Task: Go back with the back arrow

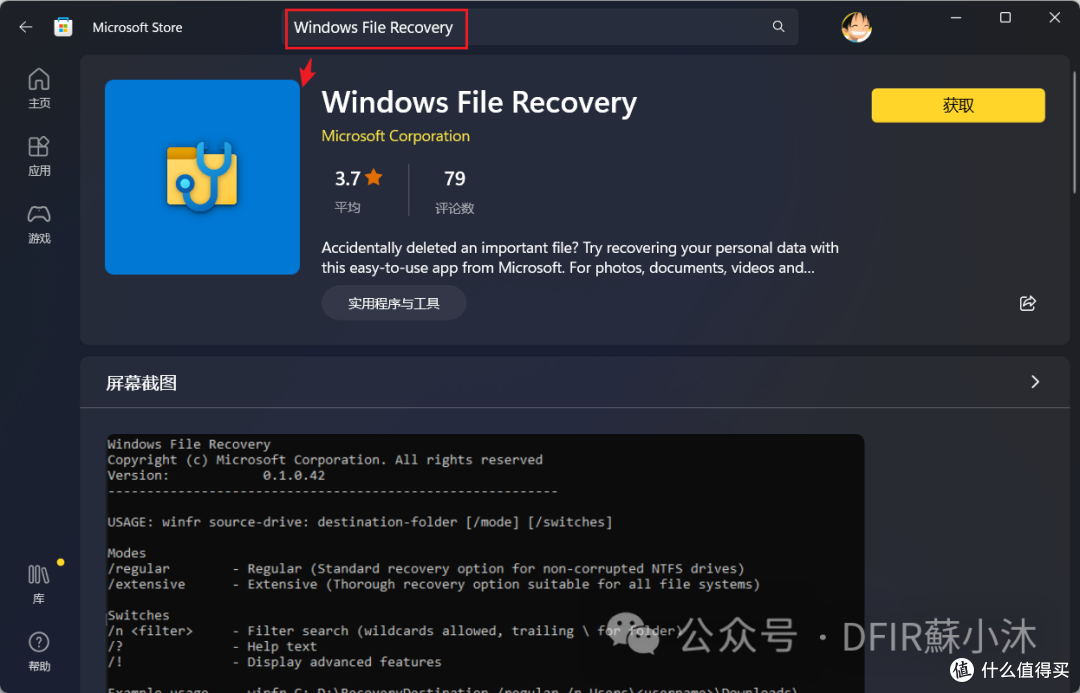Action: click(25, 27)
